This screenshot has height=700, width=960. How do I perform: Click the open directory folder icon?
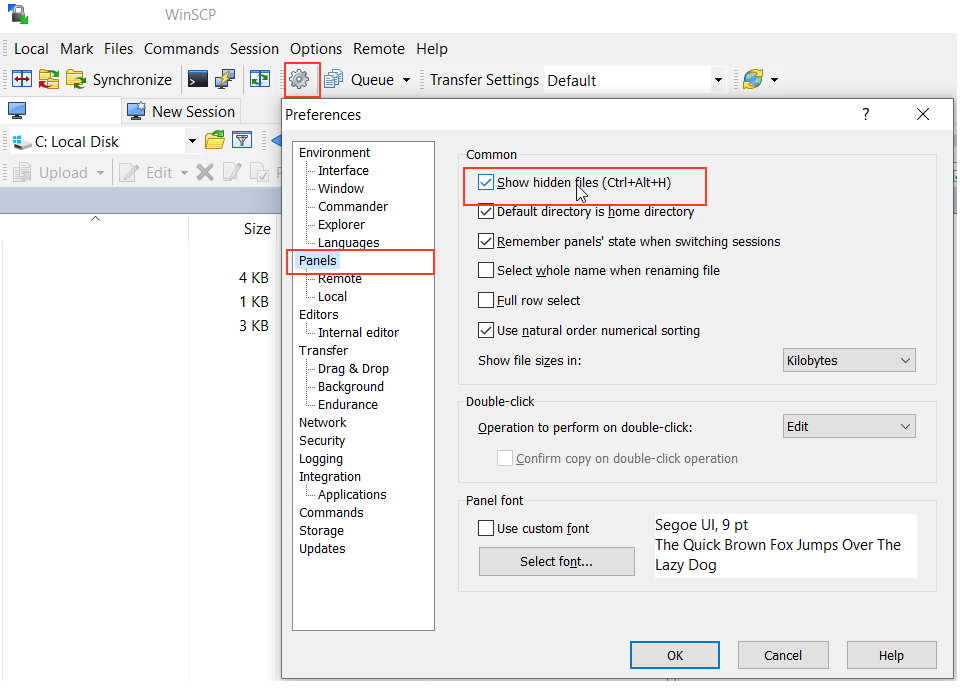[215, 140]
